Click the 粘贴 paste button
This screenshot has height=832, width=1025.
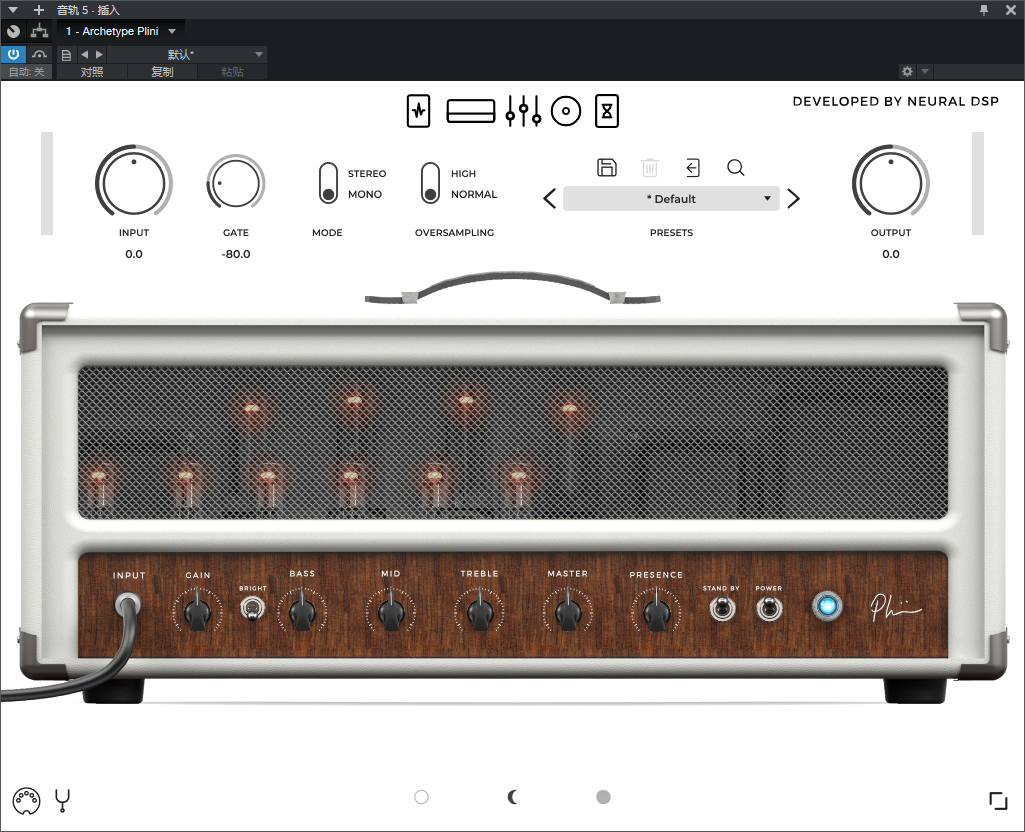click(x=232, y=72)
